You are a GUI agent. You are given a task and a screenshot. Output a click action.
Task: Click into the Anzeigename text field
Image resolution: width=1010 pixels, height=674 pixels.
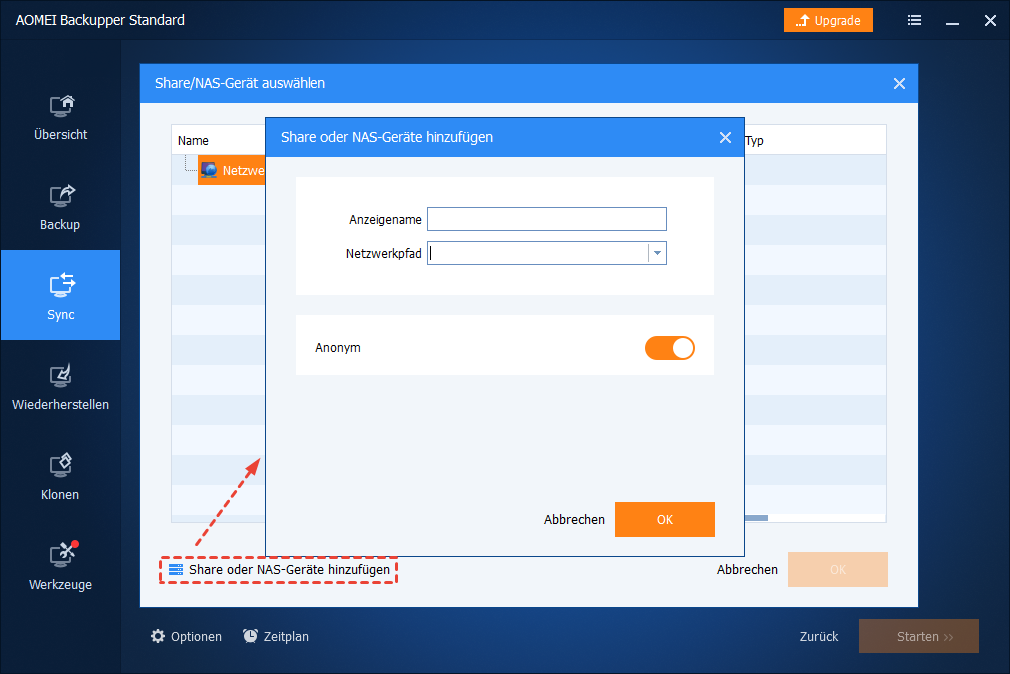point(547,219)
